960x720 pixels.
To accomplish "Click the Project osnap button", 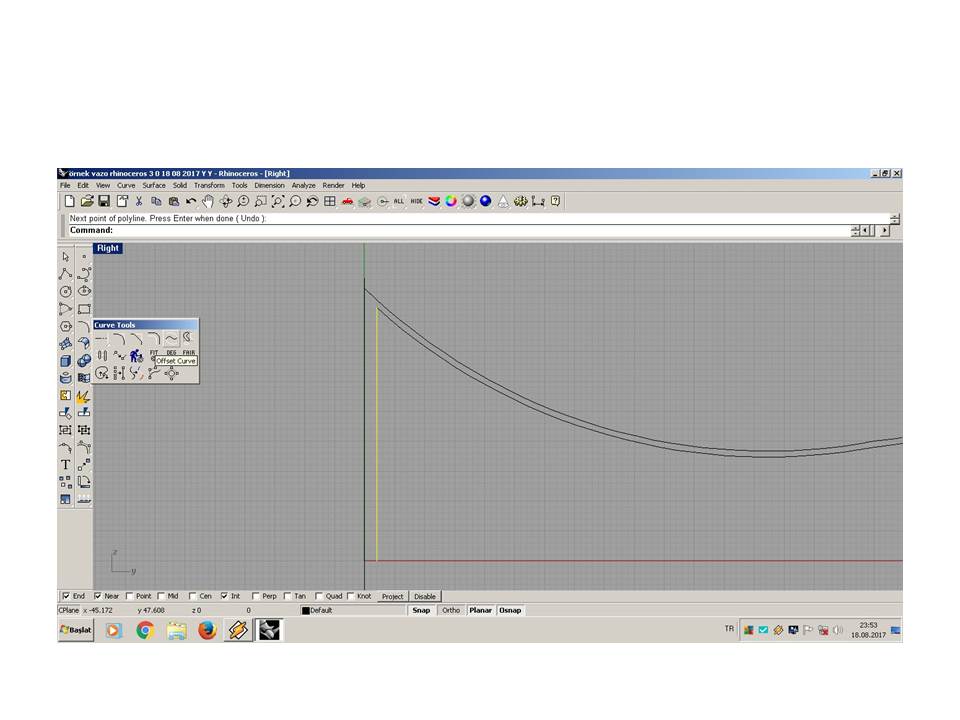I will (392, 596).
